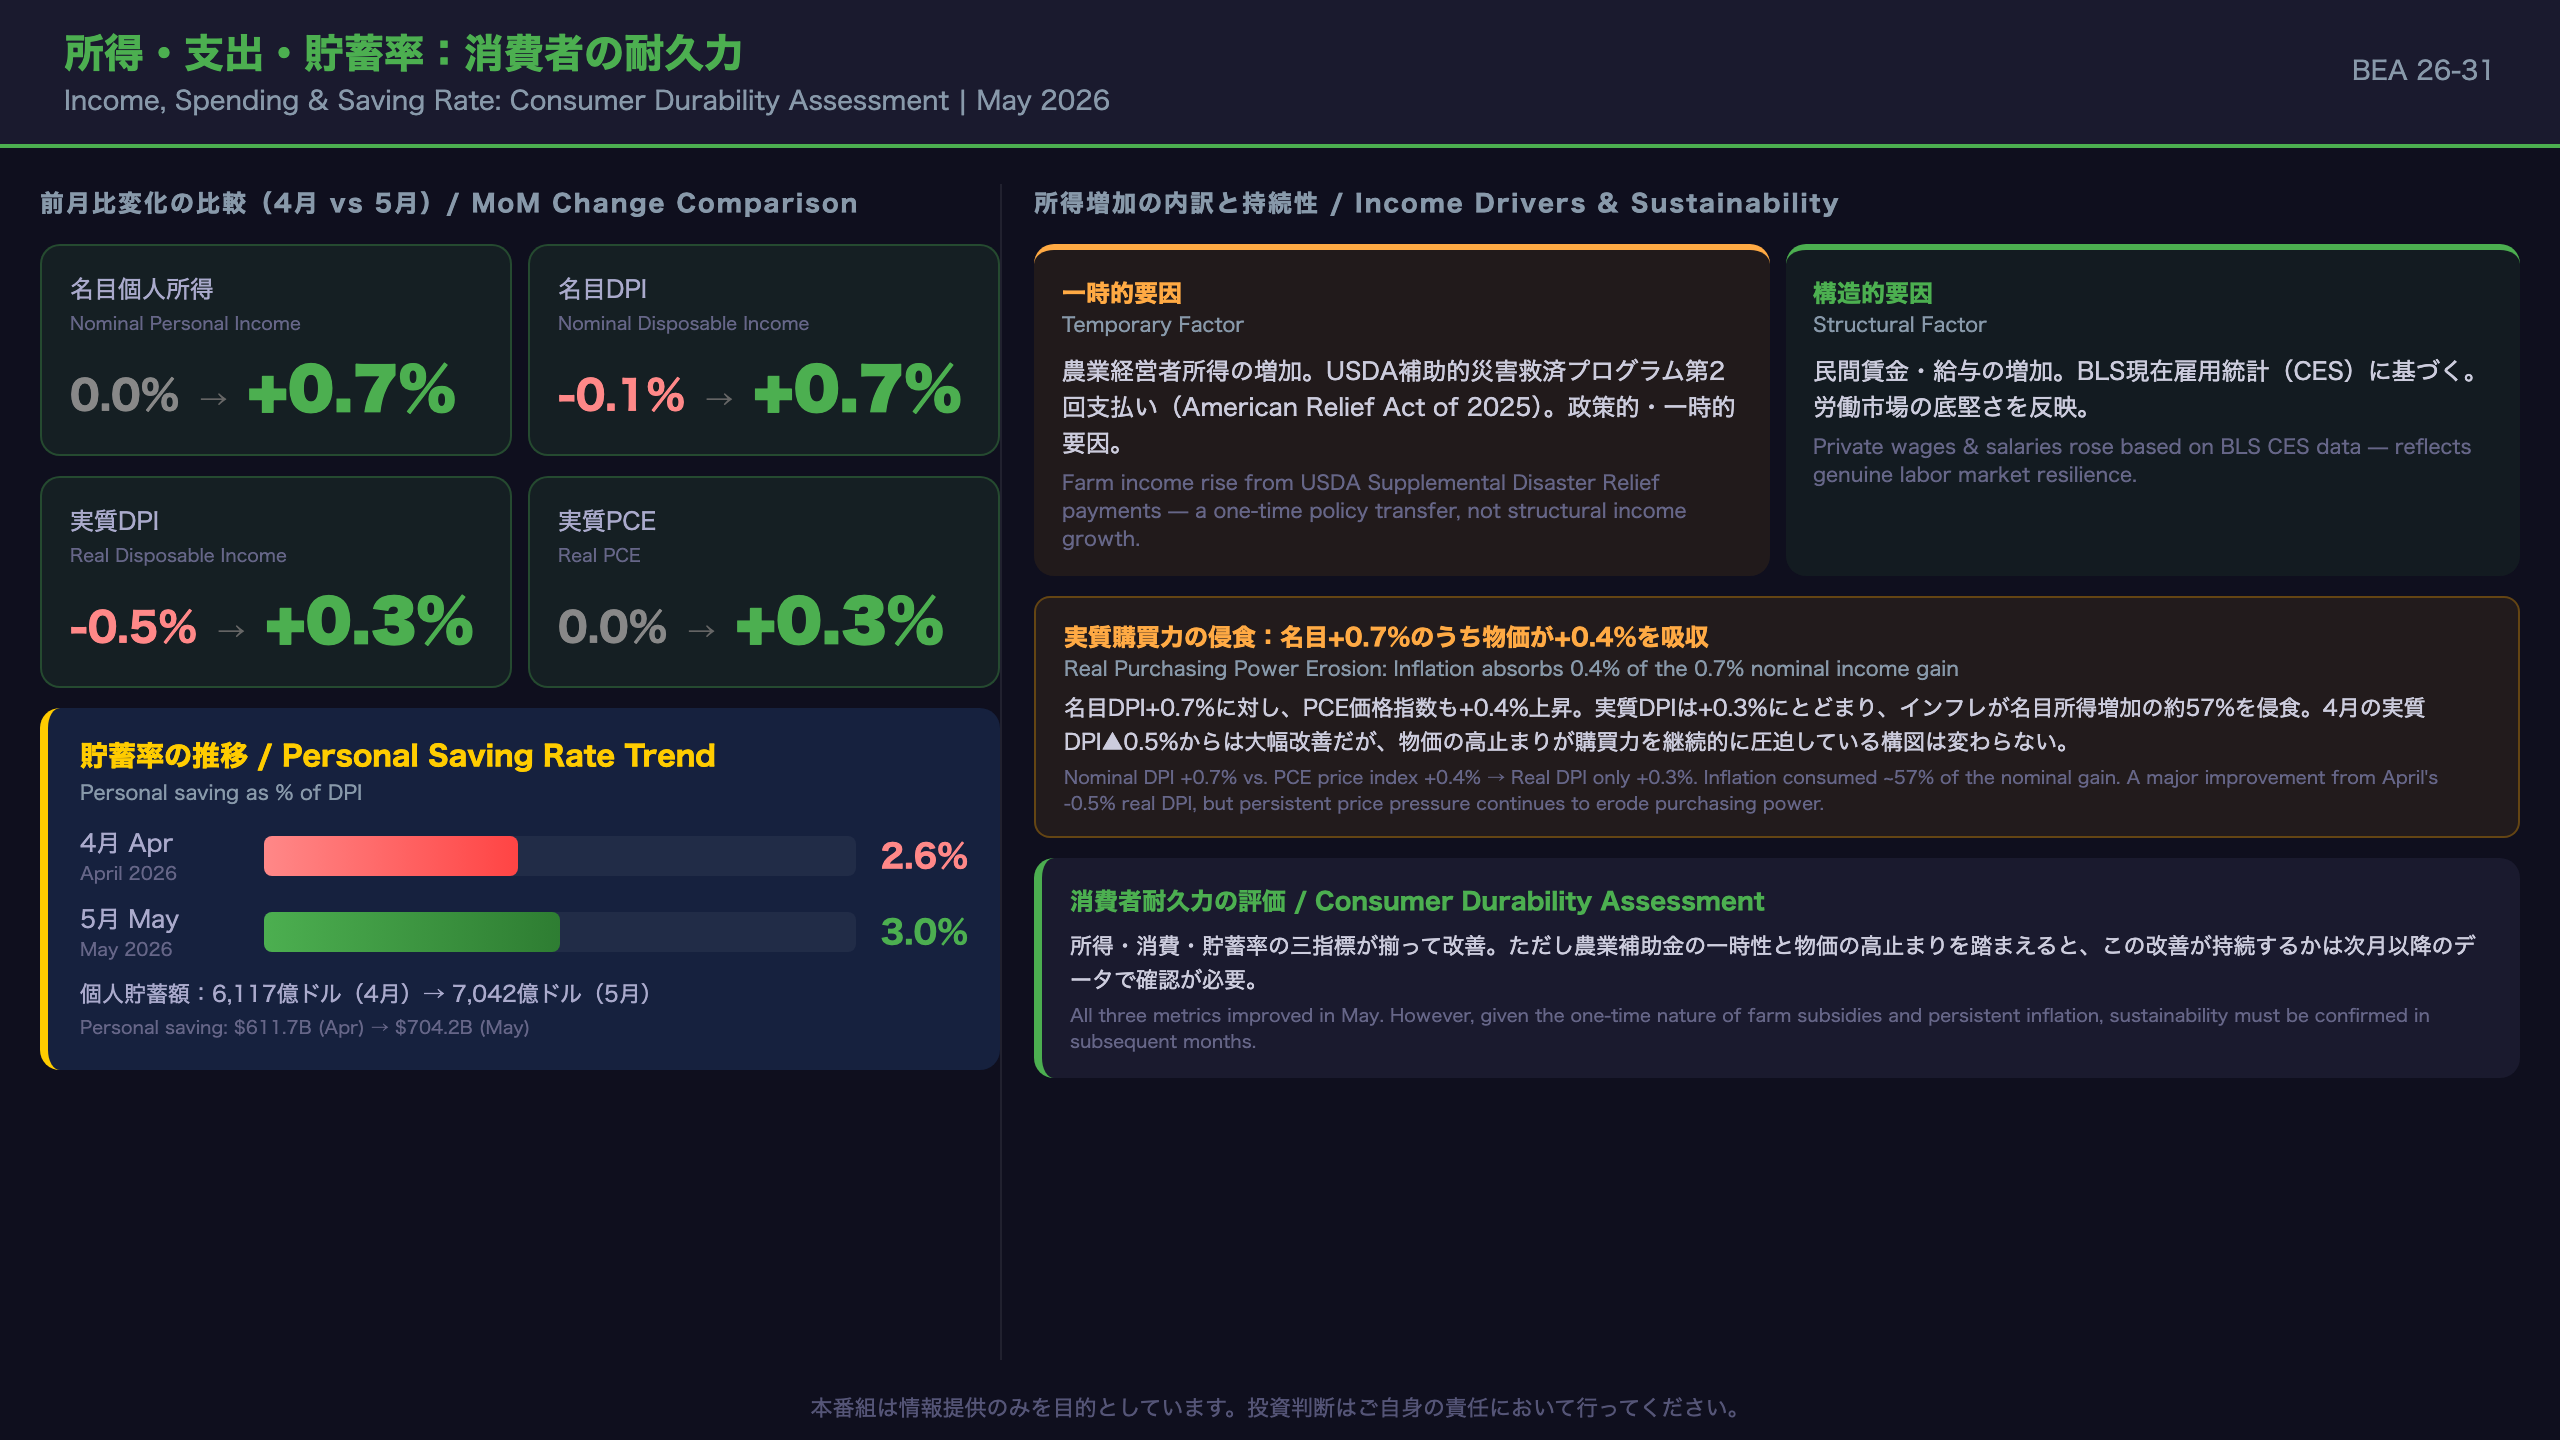The image size is (2560, 1440).
Task: Click the 0.0% value in 名目個人所得 card
Action: pos(124,395)
